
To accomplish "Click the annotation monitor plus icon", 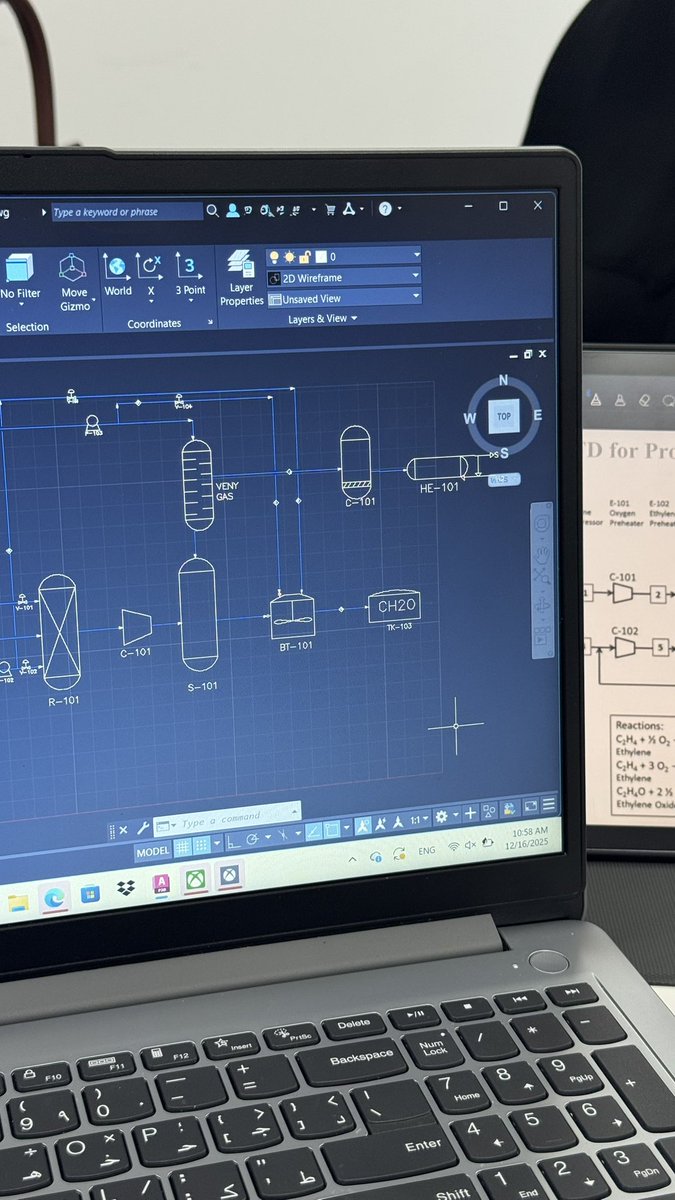I will [469, 812].
